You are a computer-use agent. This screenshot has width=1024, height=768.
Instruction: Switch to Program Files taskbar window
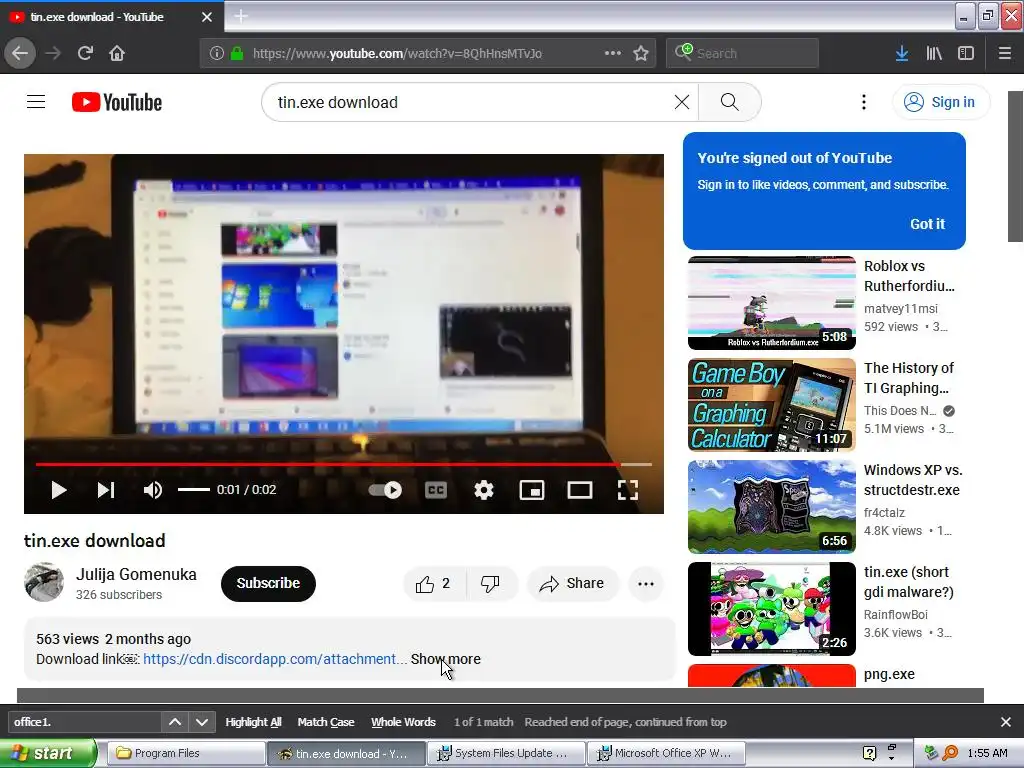(185, 754)
